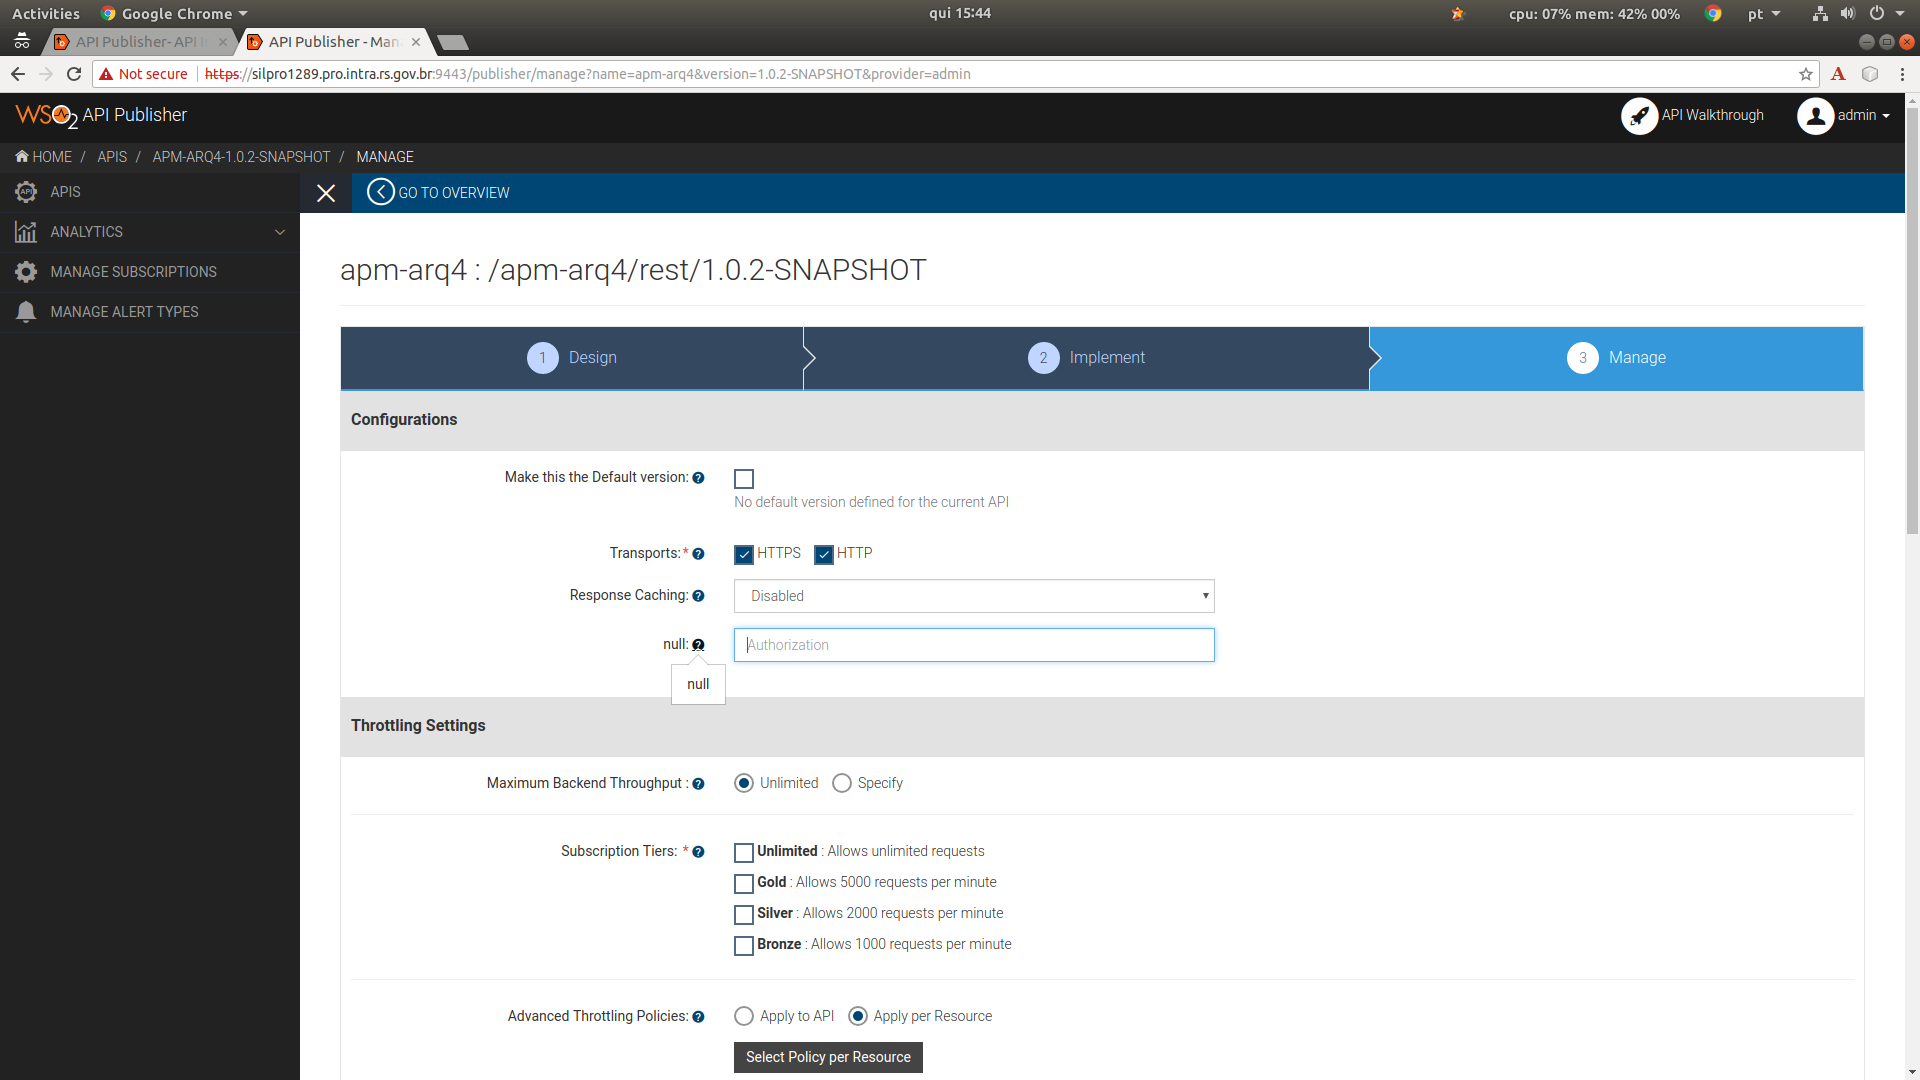This screenshot has width=1920, height=1080.
Task: Click the Analytics chart icon in sidebar
Action: point(26,232)
